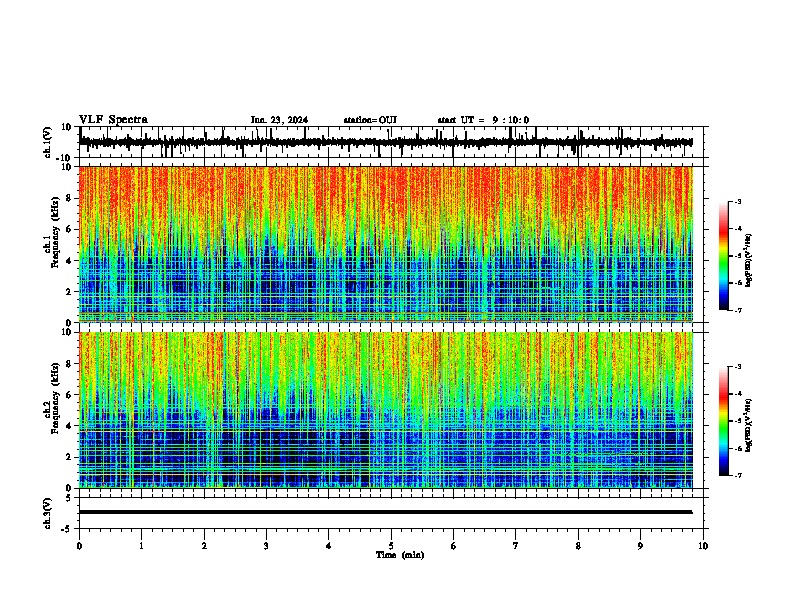Viewport: 792px width, 612px height.
Task: Click the "VLF Spectra" plot title
Action: click(113, 120)
